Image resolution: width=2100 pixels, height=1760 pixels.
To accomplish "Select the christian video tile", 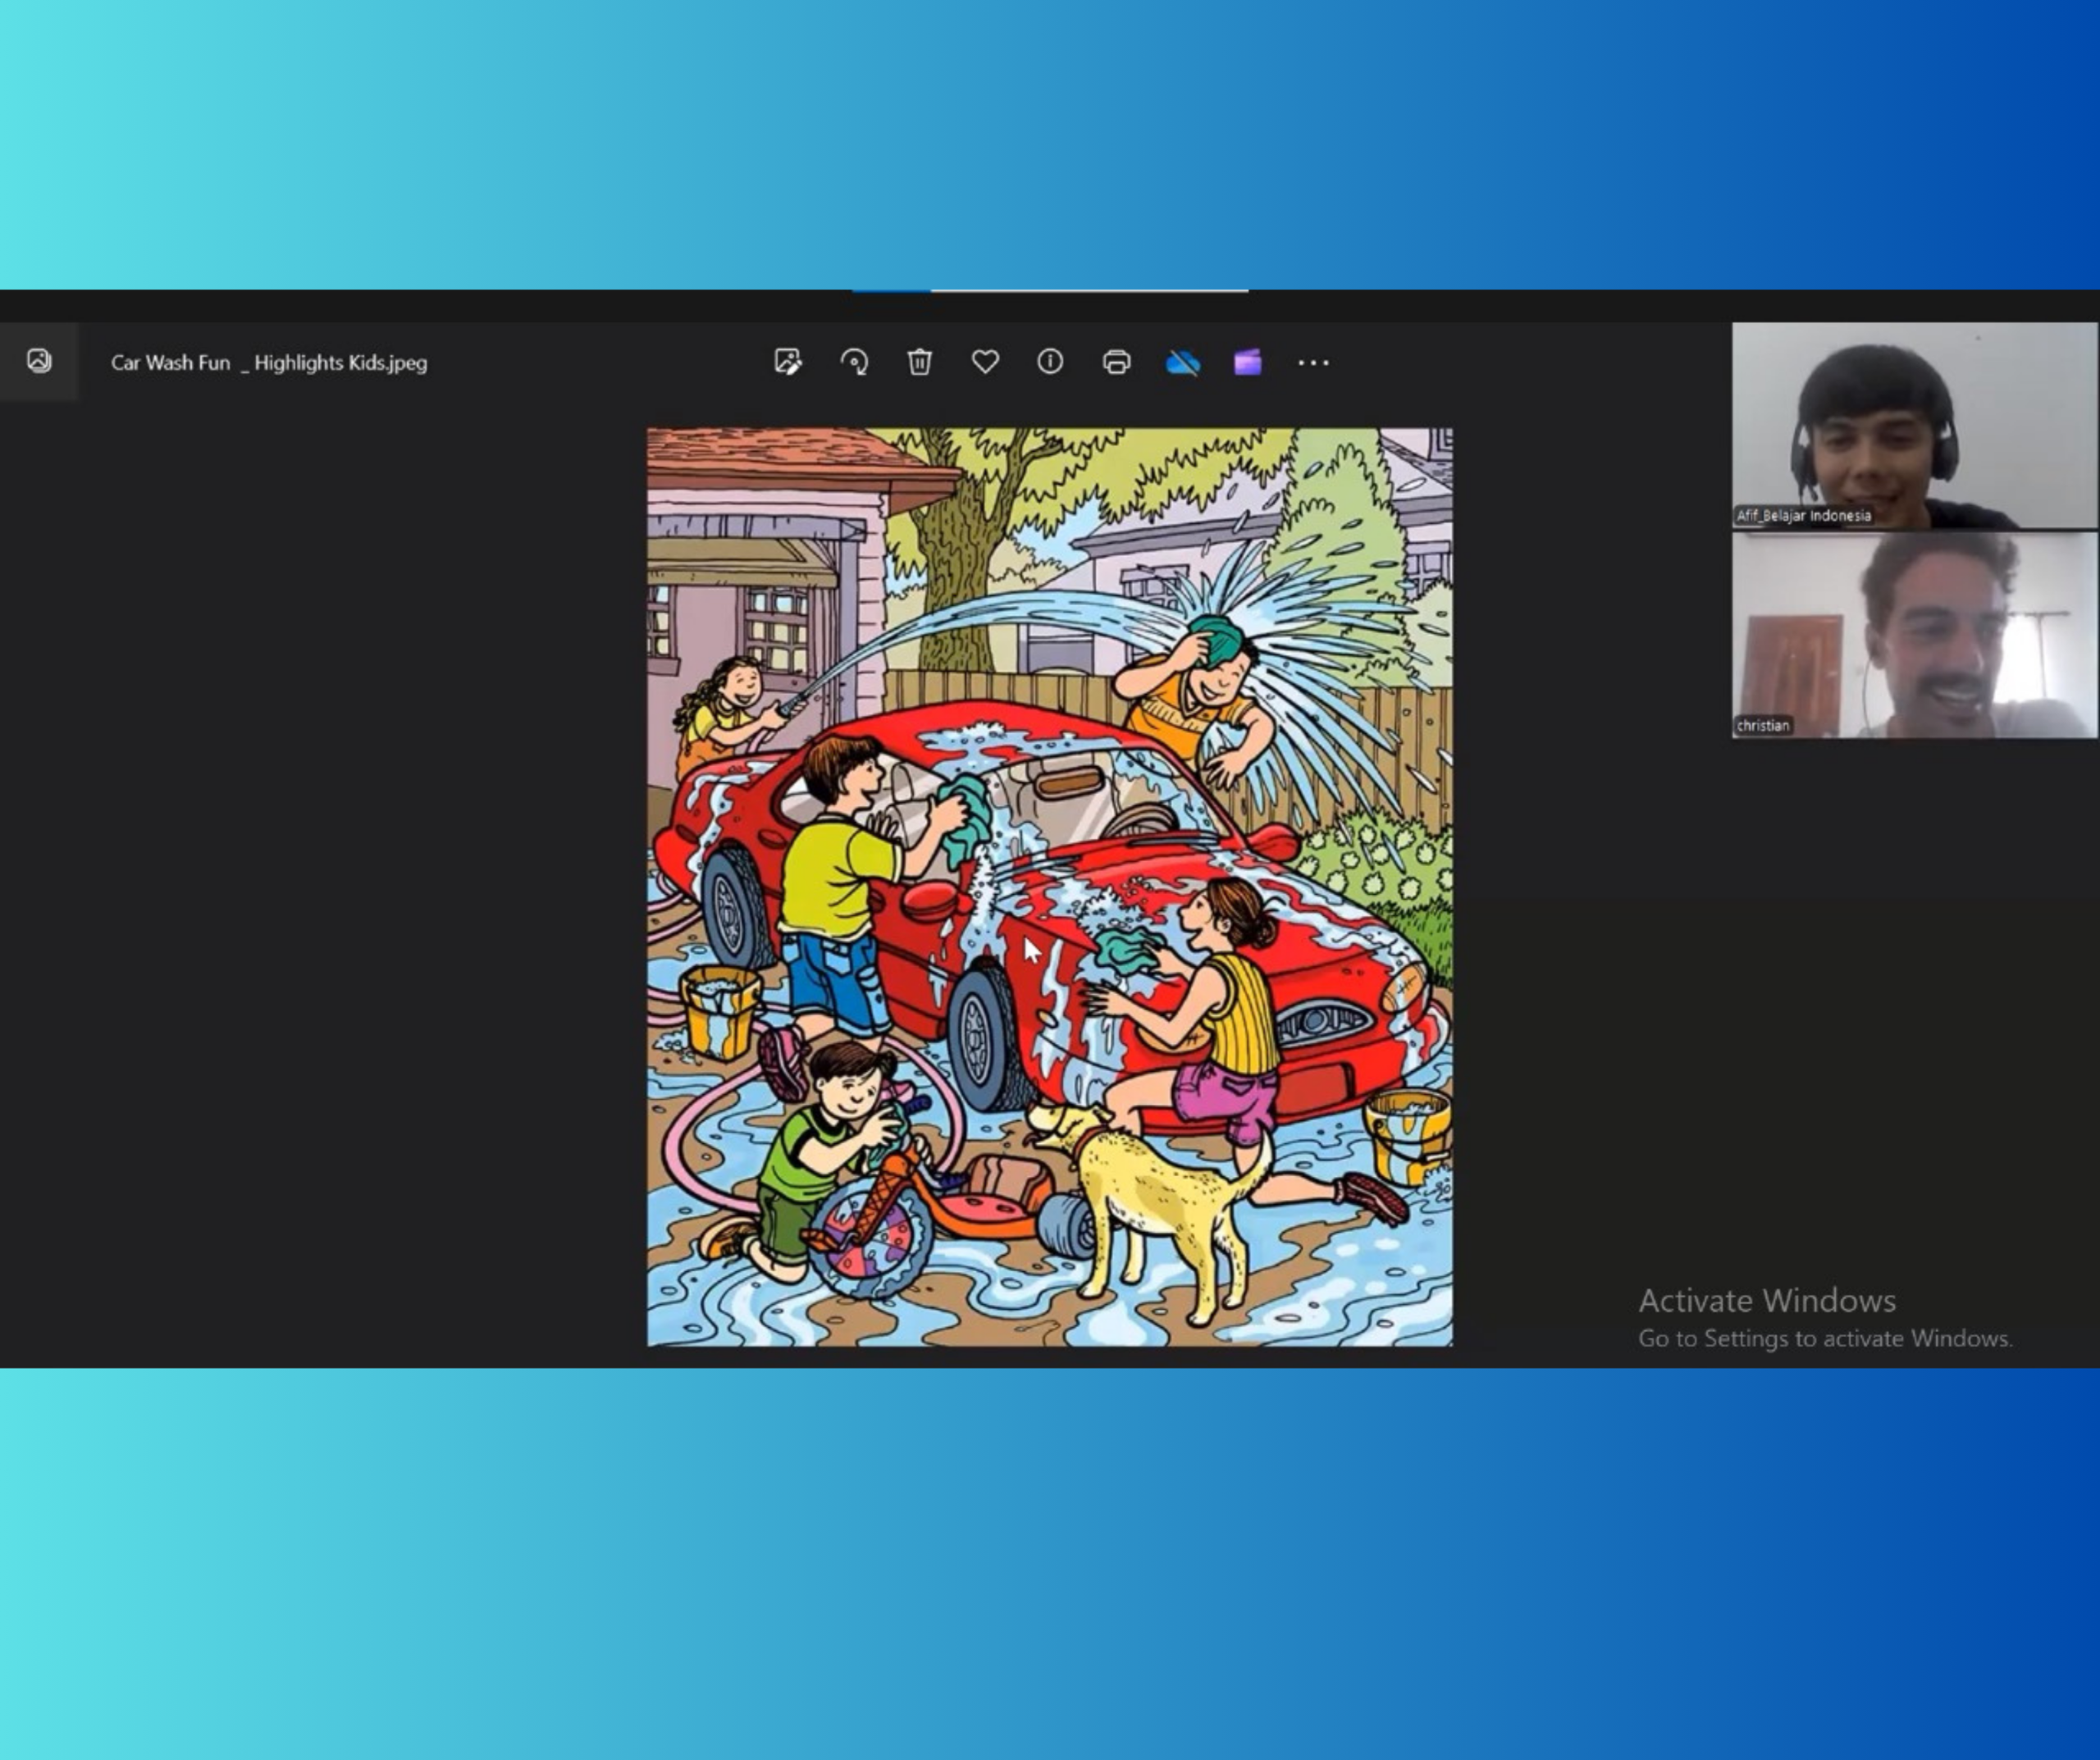I will click(1915, 635).
